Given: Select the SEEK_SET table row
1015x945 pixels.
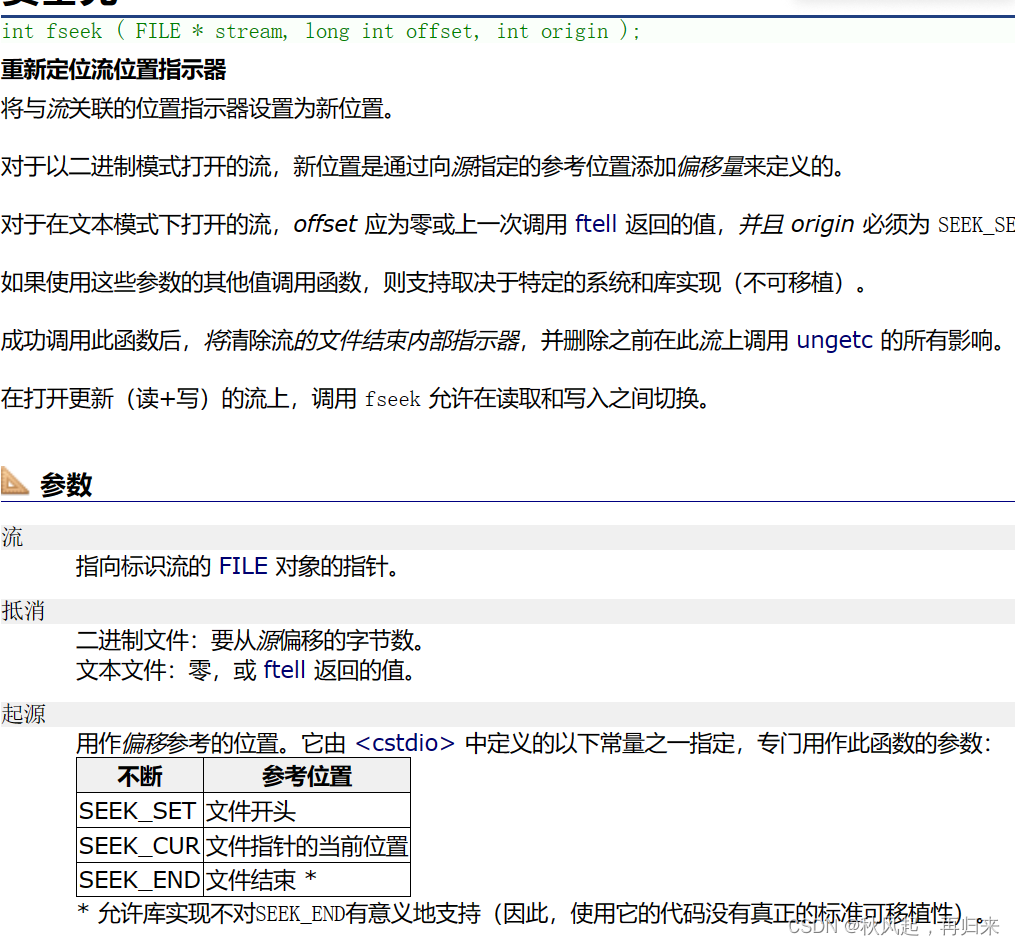Looking at the screenshot, I should [138, 810].
